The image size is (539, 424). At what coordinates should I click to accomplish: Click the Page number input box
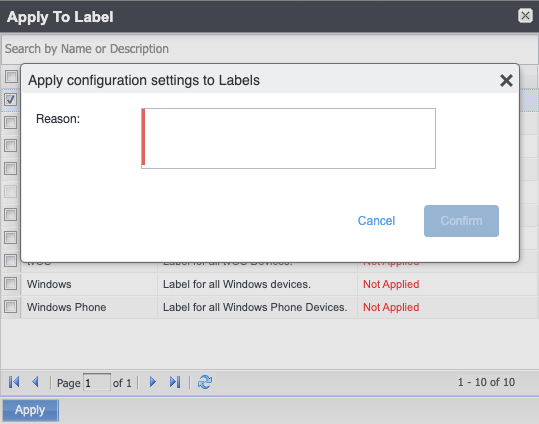(x=97, y=382)
